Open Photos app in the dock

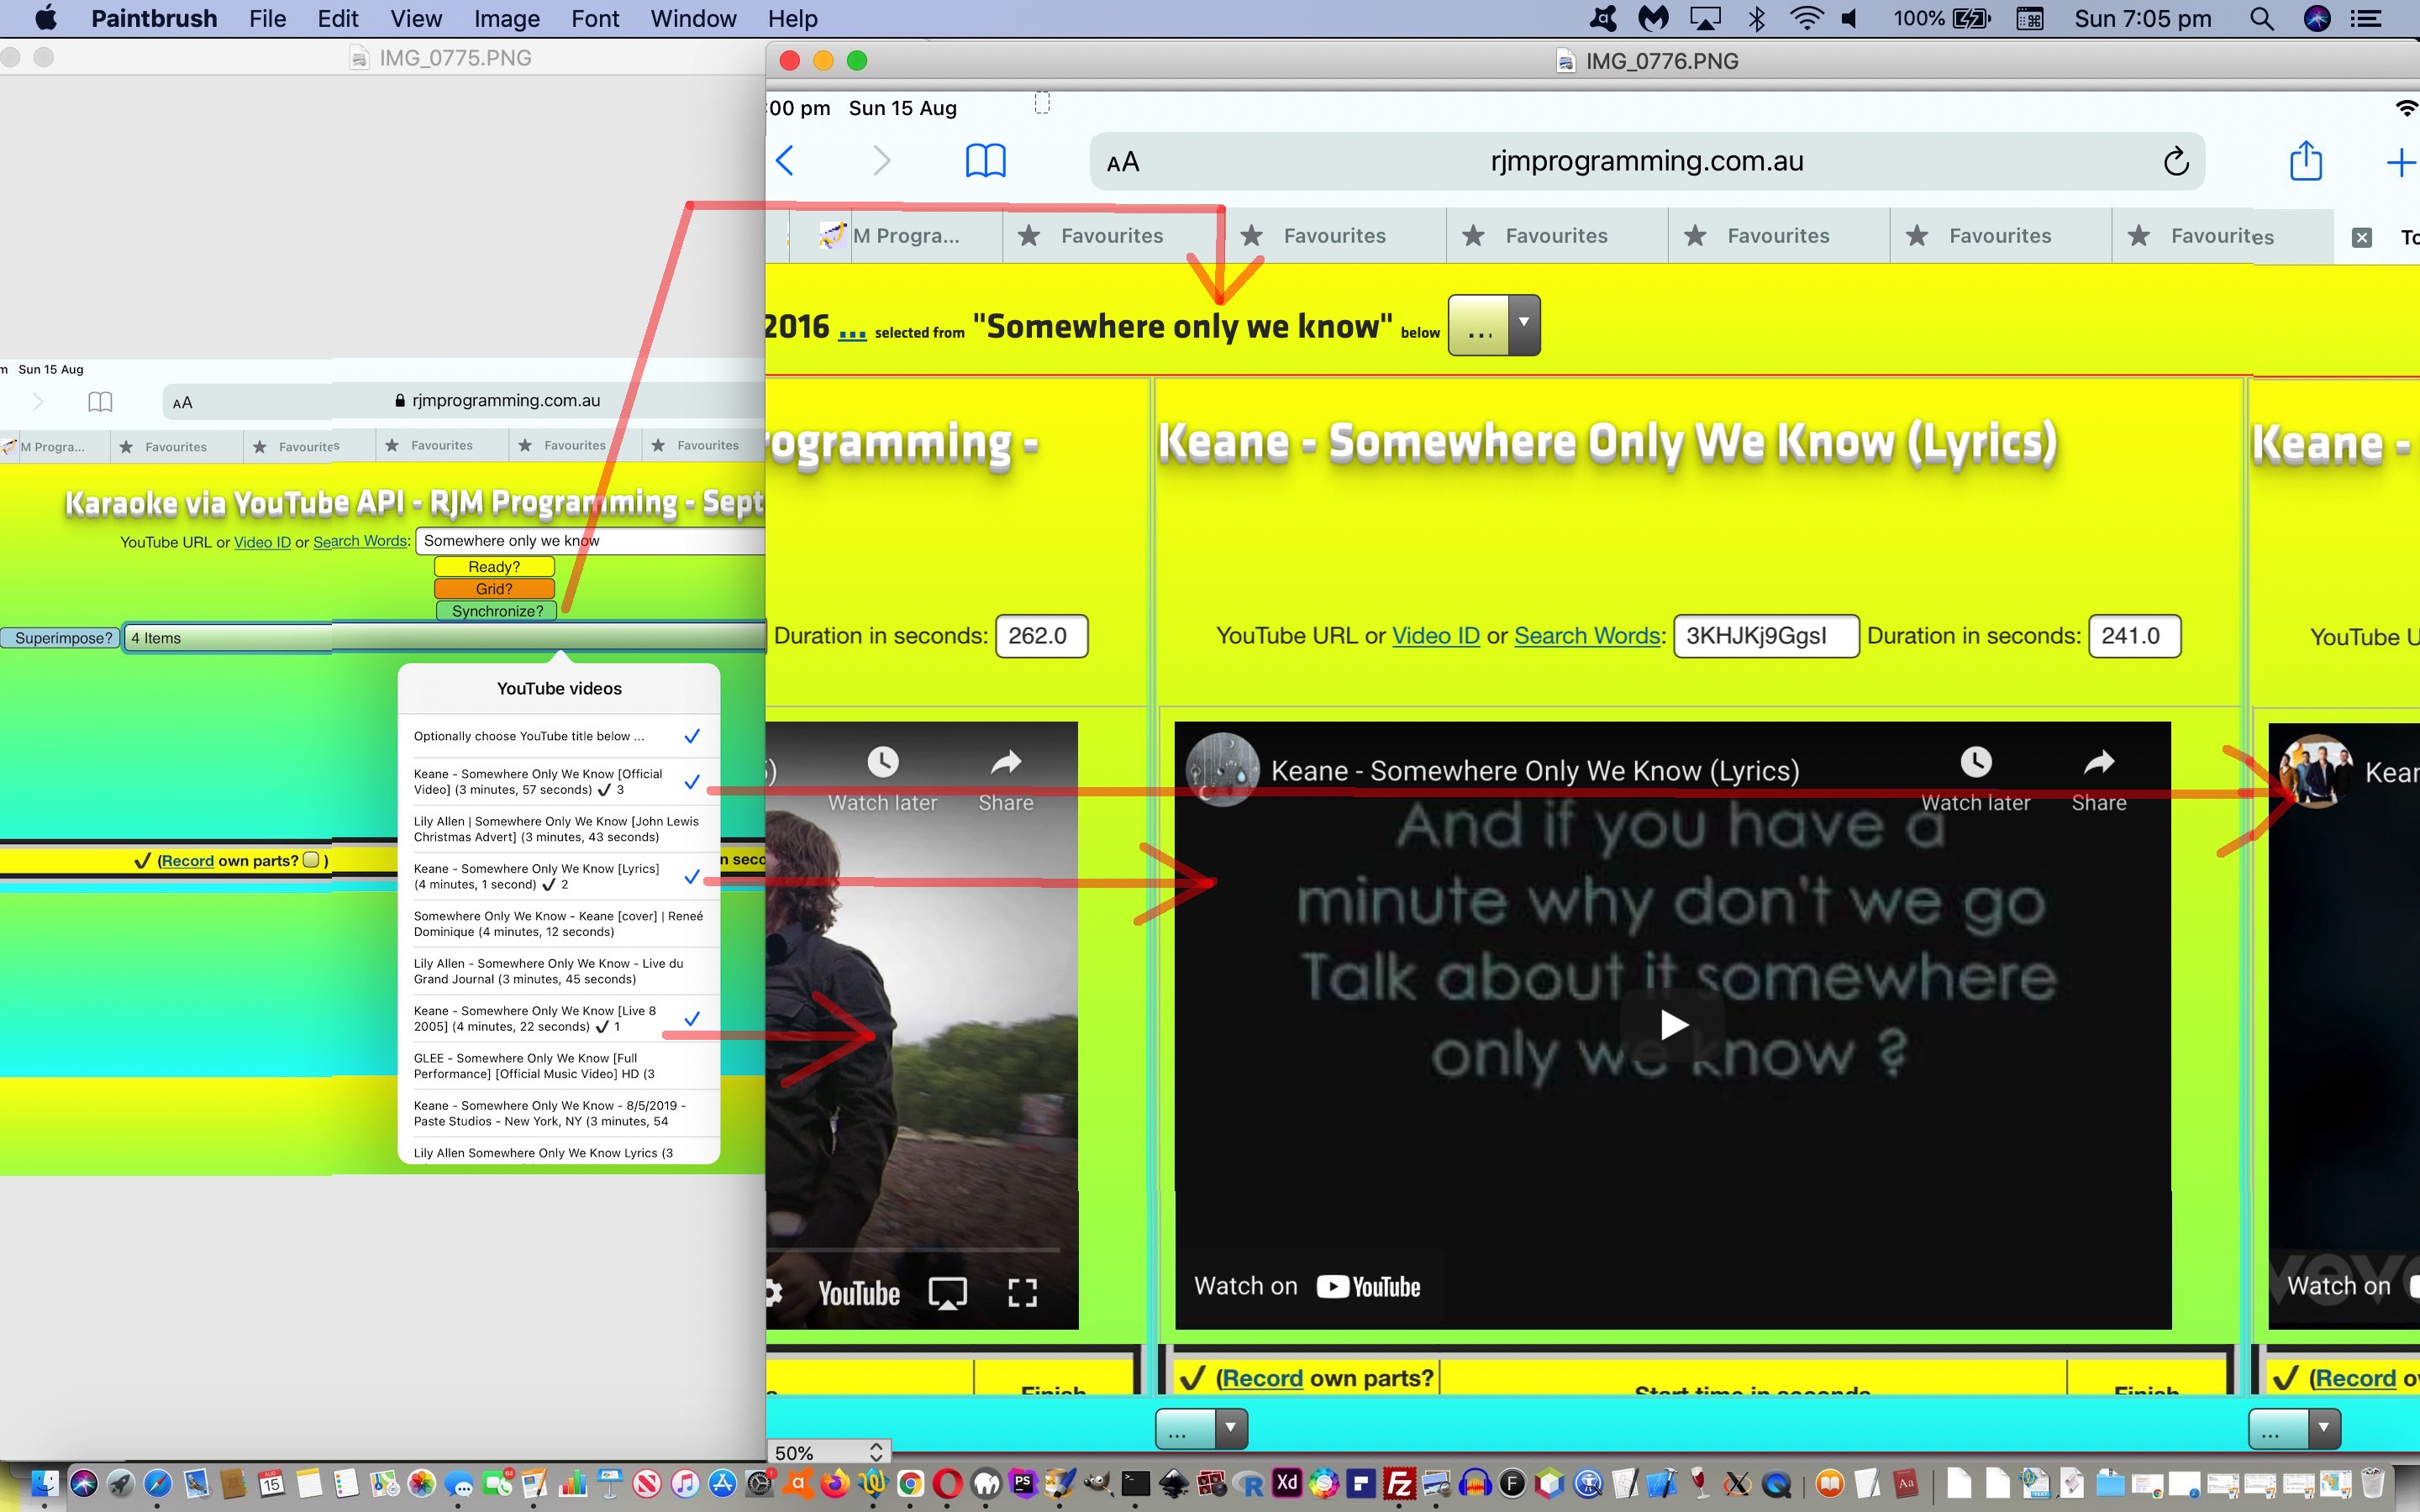pyautogui.click(x=422, y=1484)
